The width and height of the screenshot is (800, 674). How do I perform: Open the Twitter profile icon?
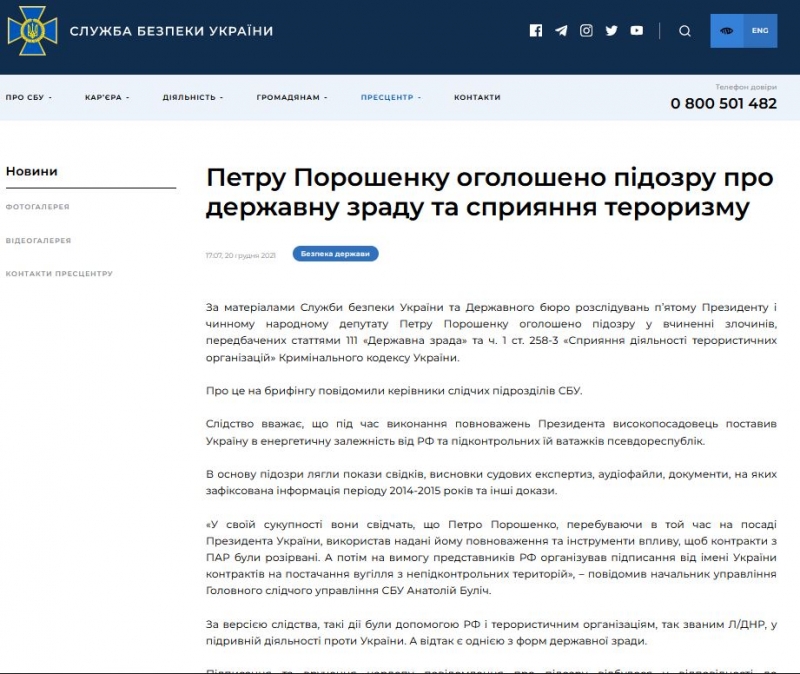click(612, 31)
